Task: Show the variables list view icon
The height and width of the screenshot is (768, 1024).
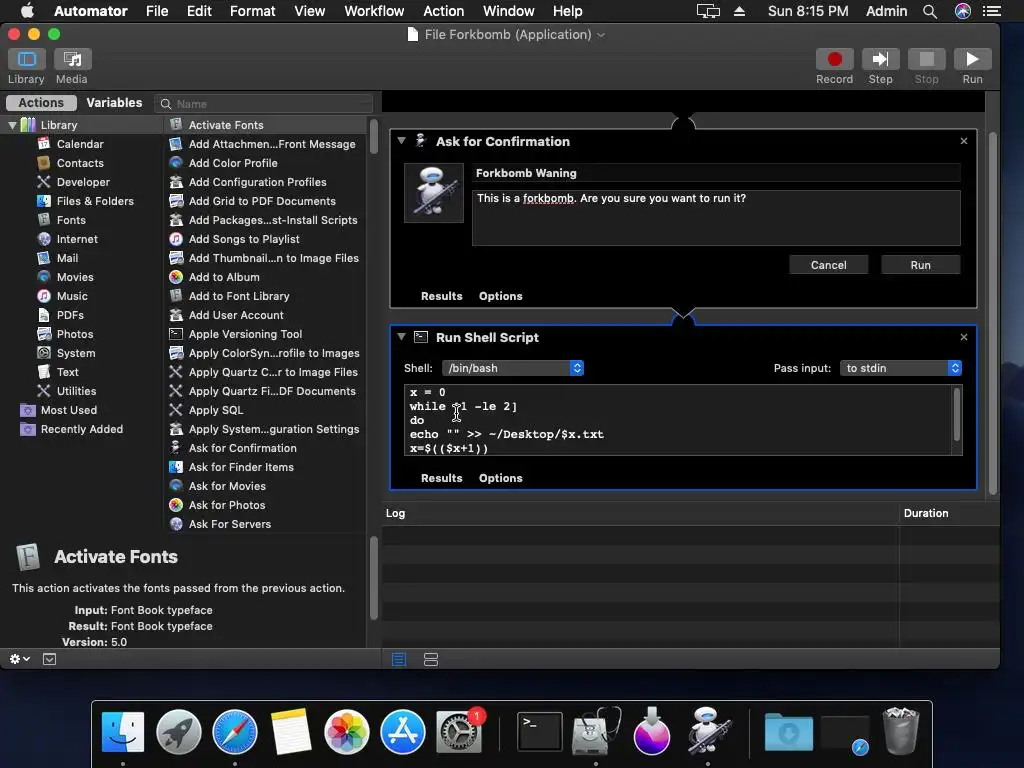Action: tap(431, 660)
